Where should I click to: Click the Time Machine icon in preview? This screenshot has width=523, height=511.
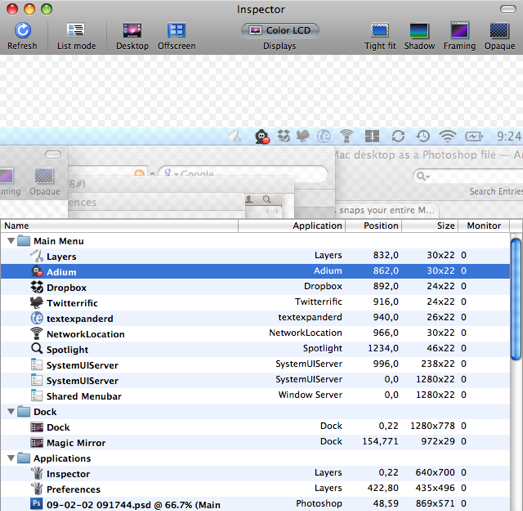[423, 136]
